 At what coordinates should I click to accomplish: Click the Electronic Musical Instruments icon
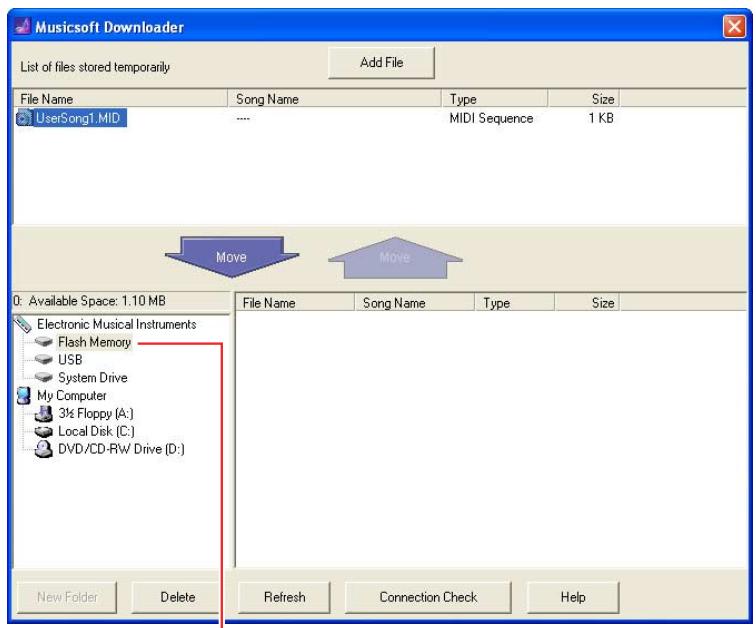click(x=23, y=324)
